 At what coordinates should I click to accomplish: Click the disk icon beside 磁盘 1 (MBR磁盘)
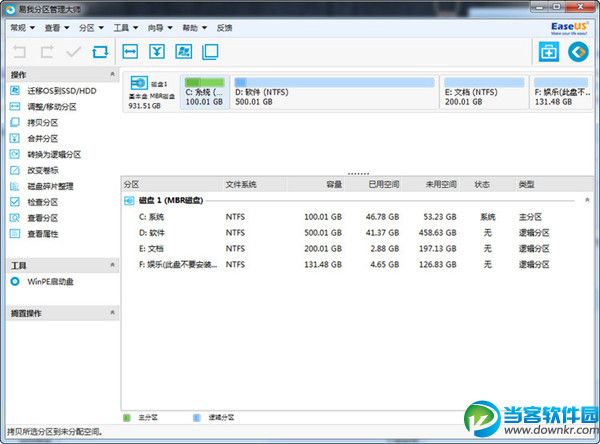tap(129, 200)
